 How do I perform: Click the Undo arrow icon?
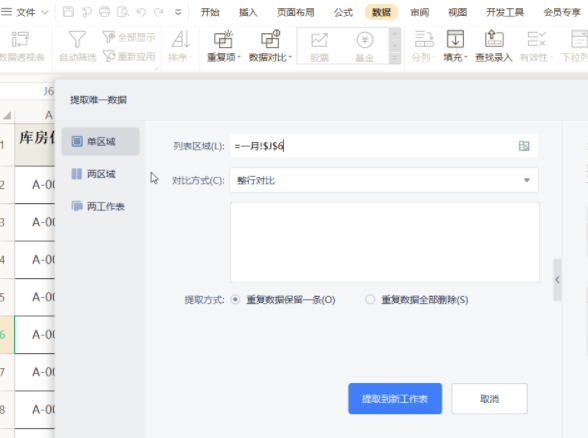[x=141, y=12]
